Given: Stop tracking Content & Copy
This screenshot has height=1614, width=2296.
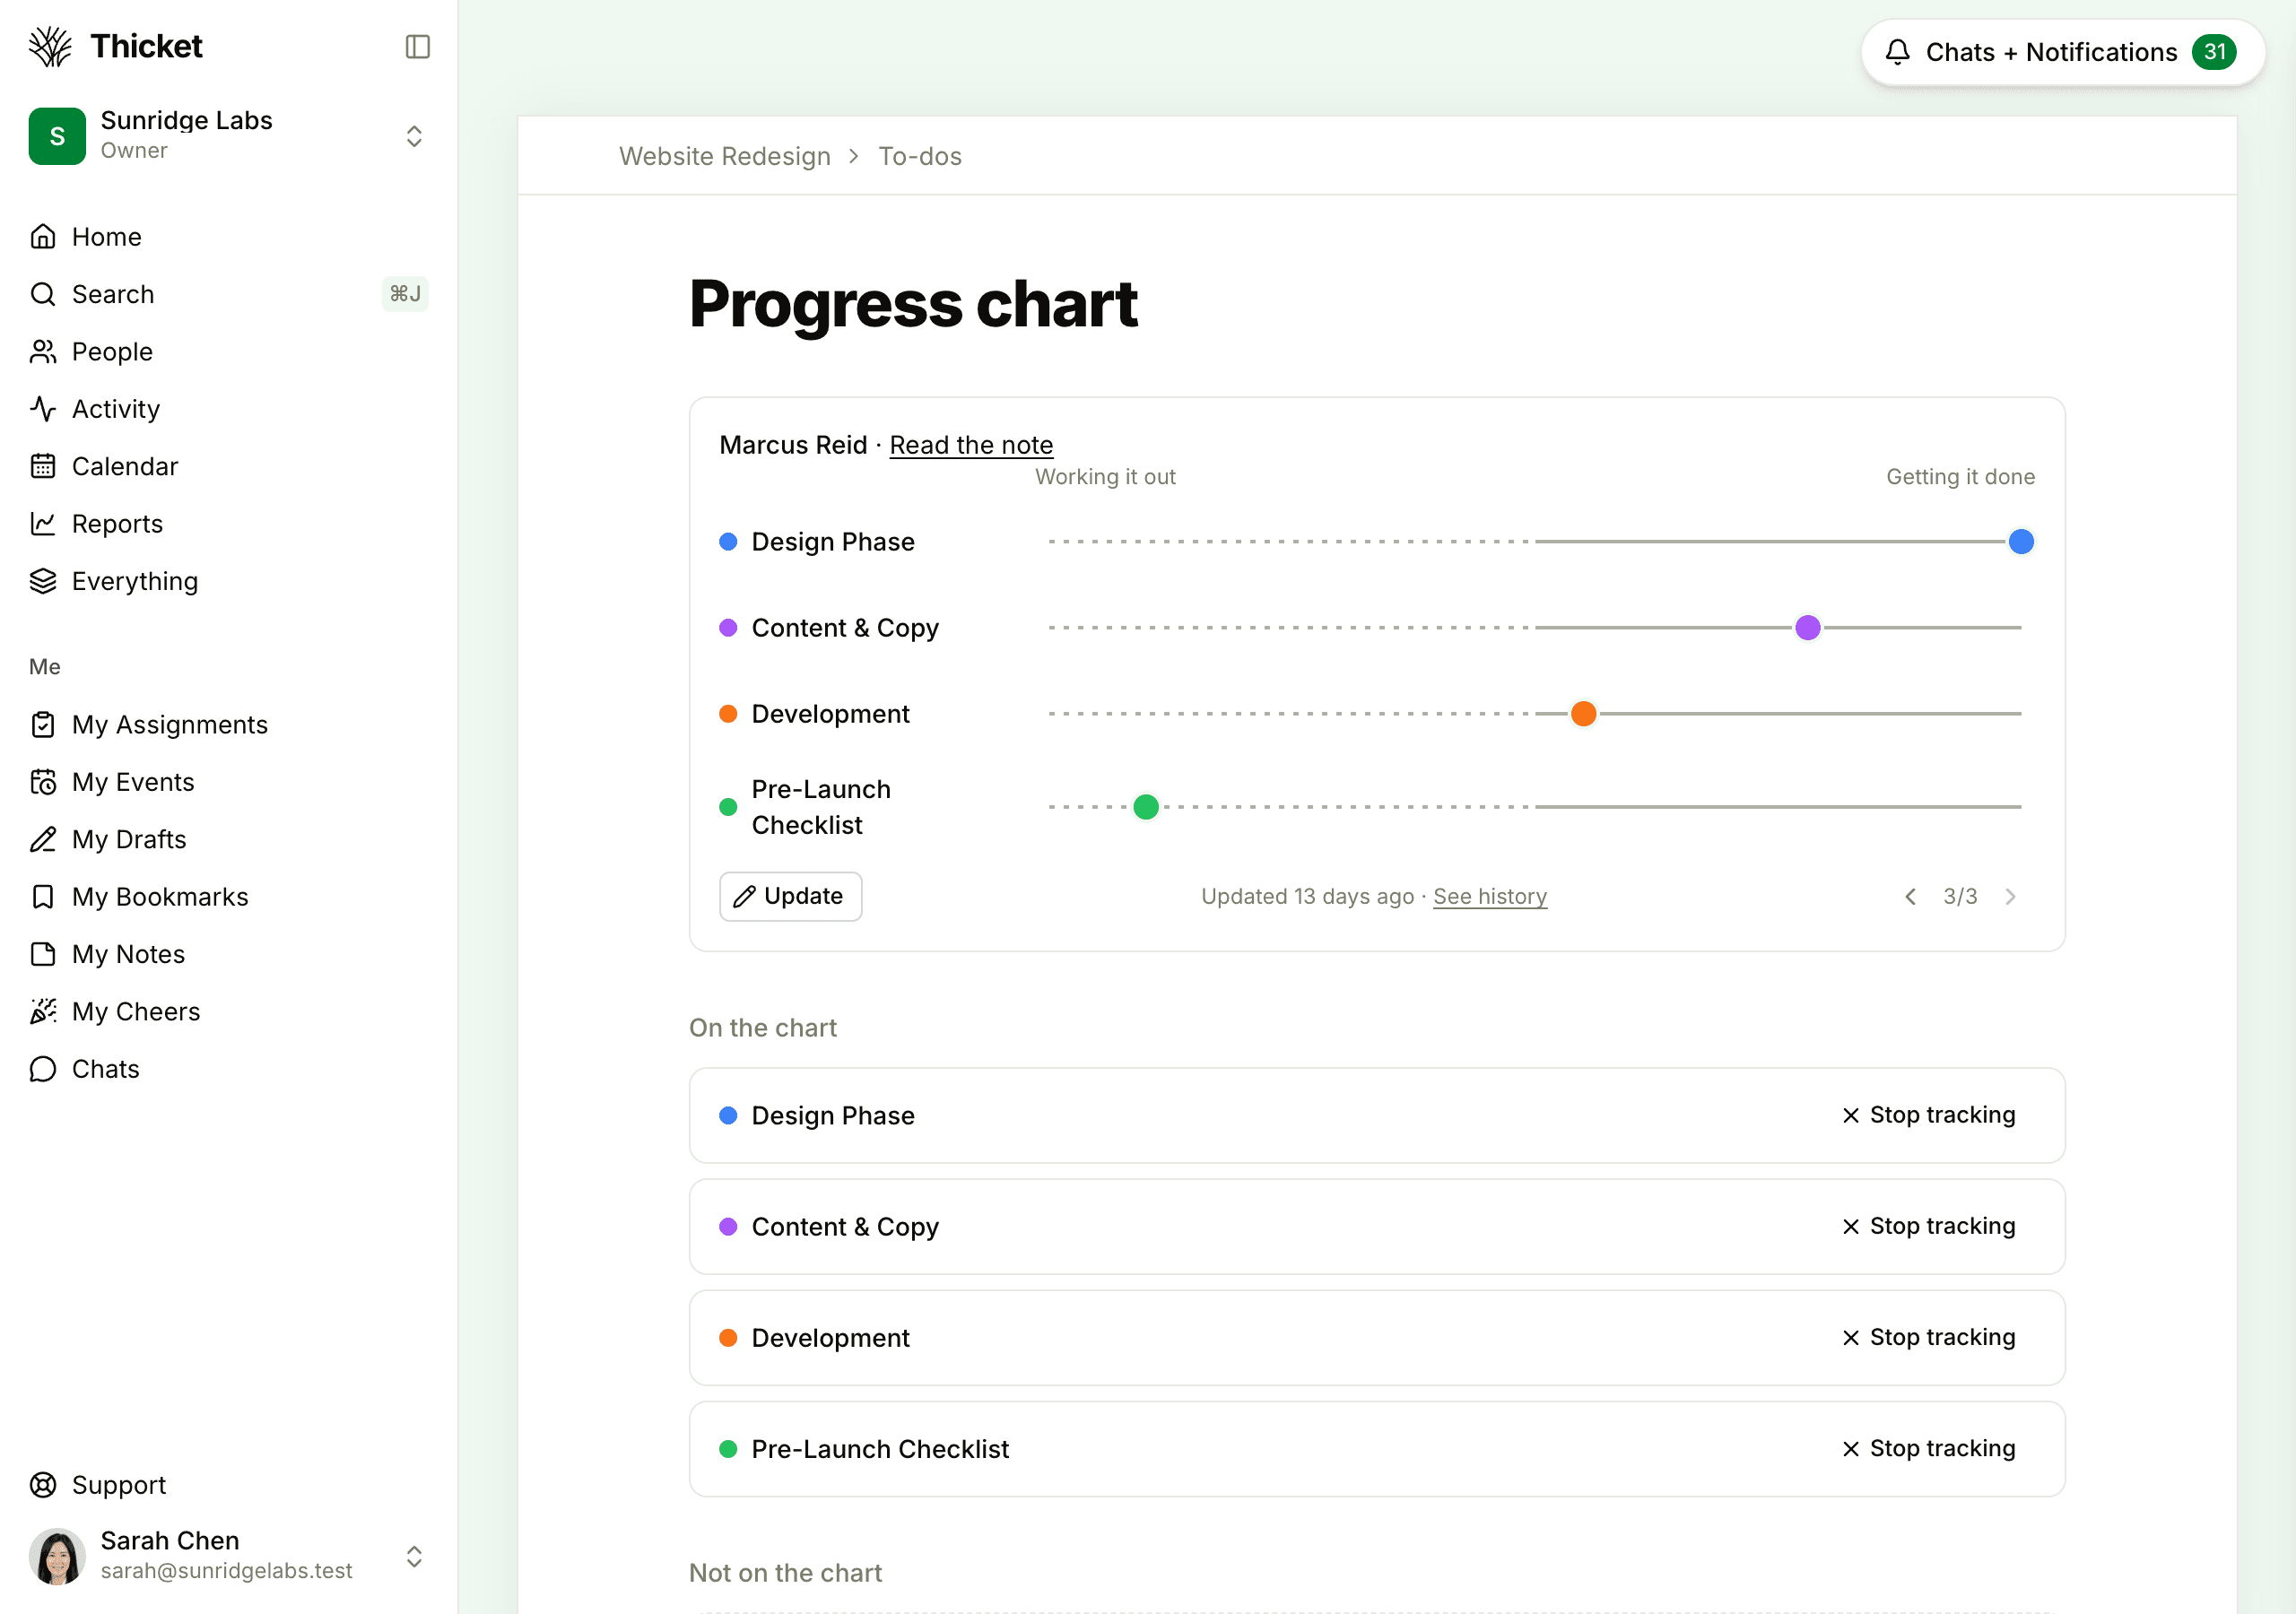Looking at the screenshot, I should tap(1928, 1226).
